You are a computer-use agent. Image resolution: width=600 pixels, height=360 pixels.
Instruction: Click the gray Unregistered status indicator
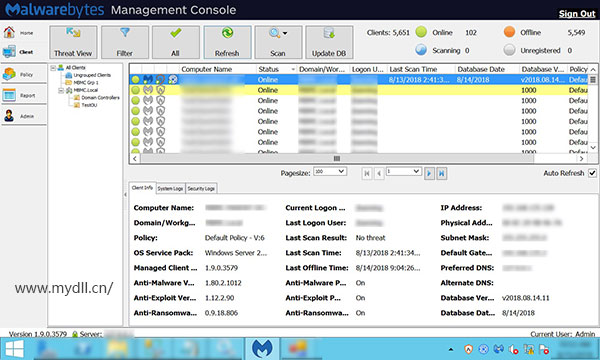coord(509,50)
